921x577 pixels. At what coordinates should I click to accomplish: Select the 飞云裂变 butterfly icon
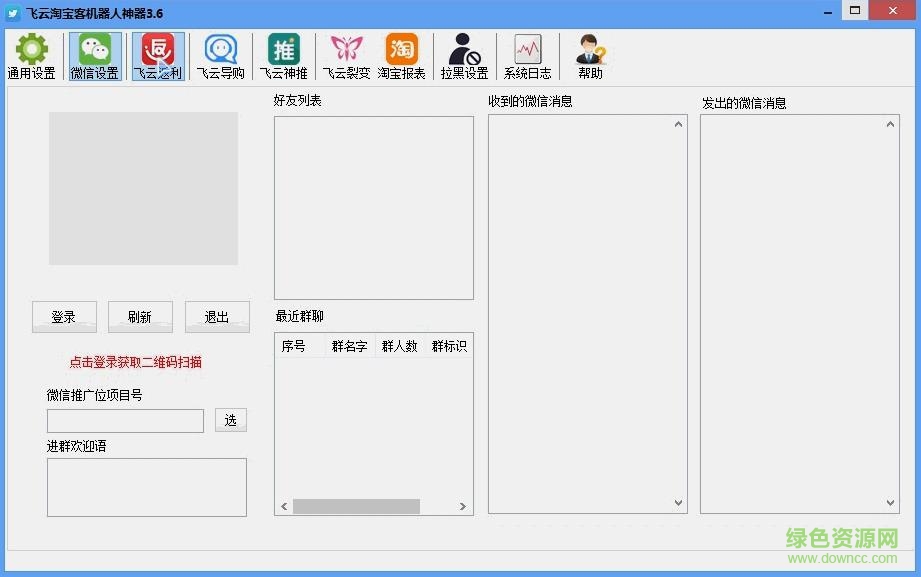[x=345, y=55]
